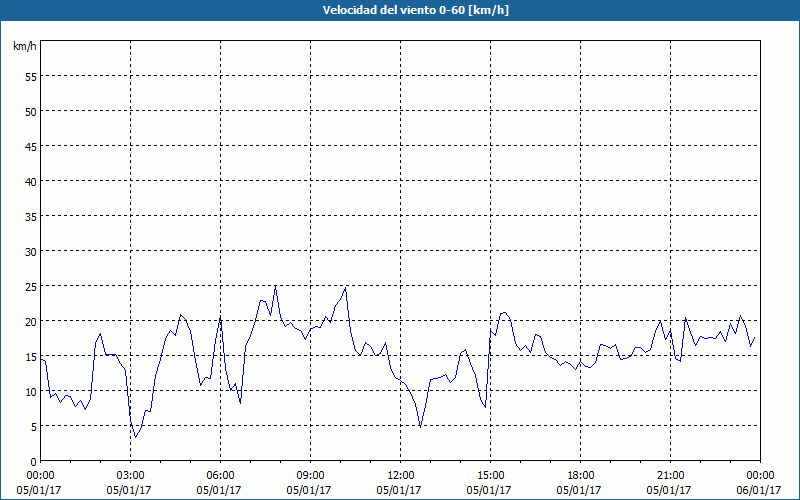Image resolution: width=800 pixels, height=500 pixels.
Task: Click the '00:00' label at axis start
Action: pyautogui.click(x=40, y=476)
